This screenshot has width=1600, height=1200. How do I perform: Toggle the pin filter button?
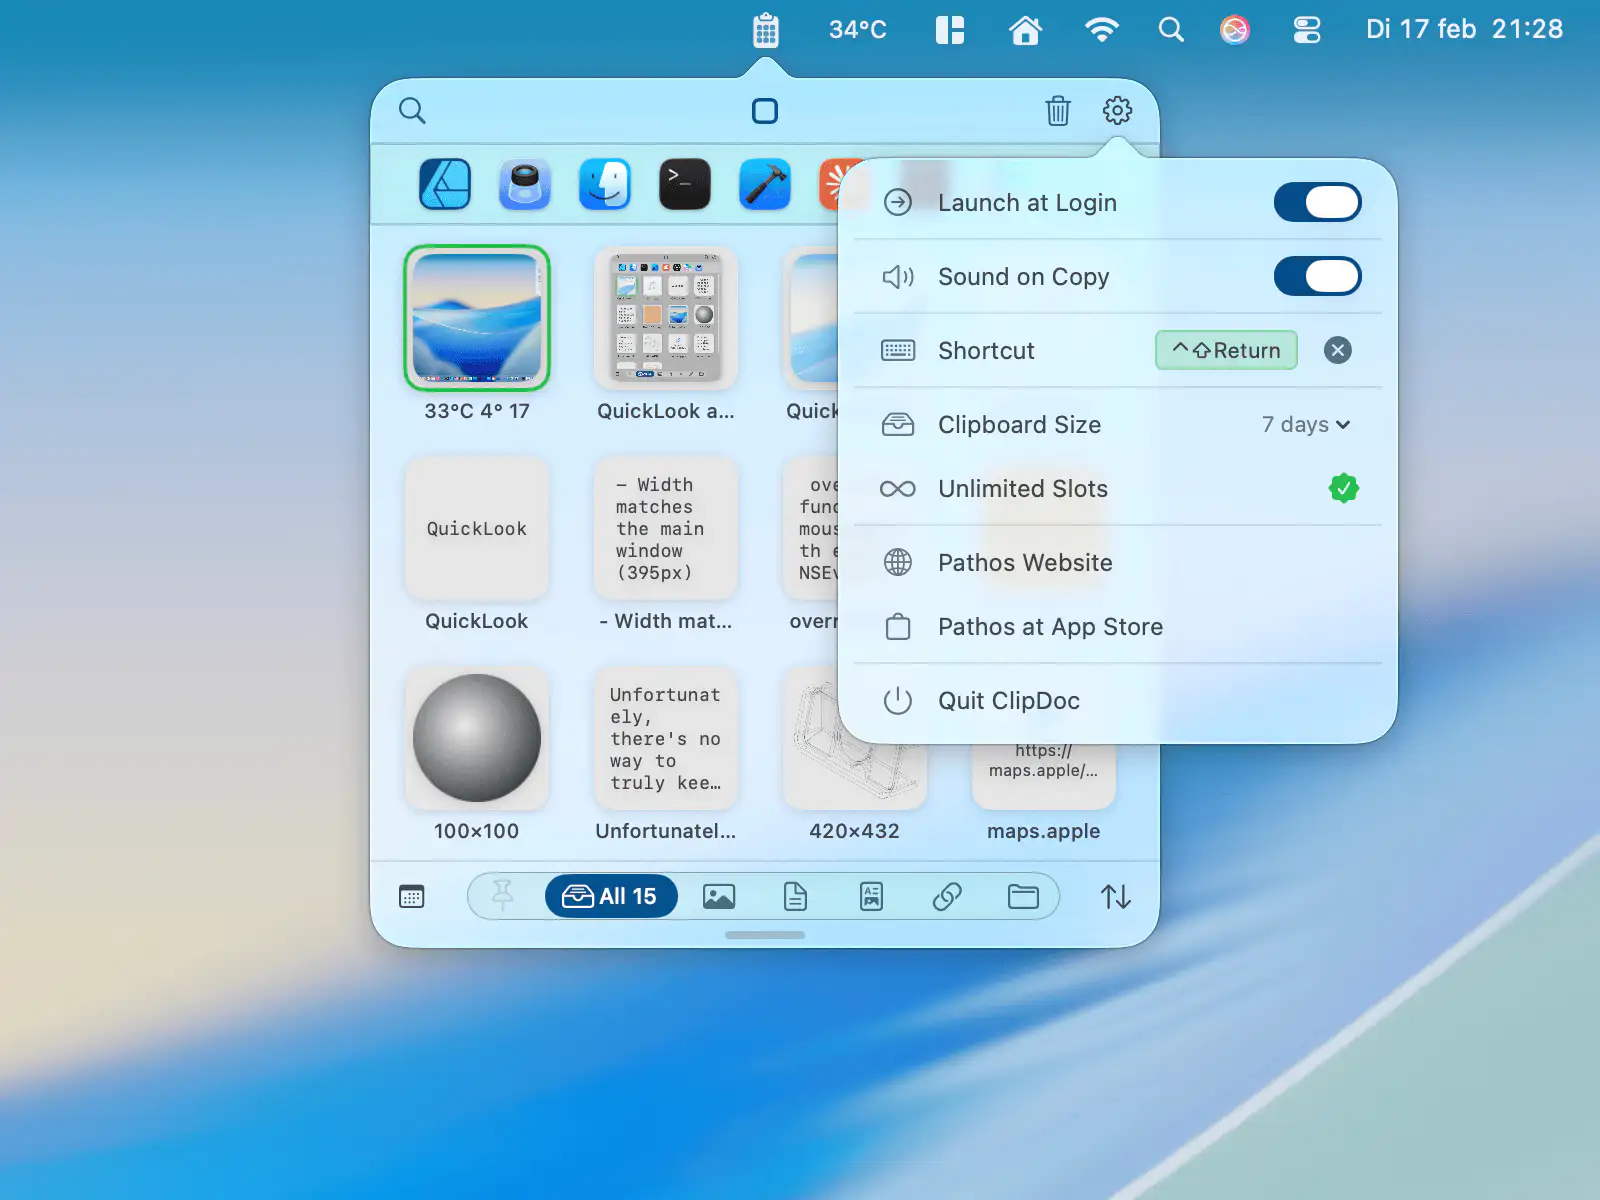point(503,897)
